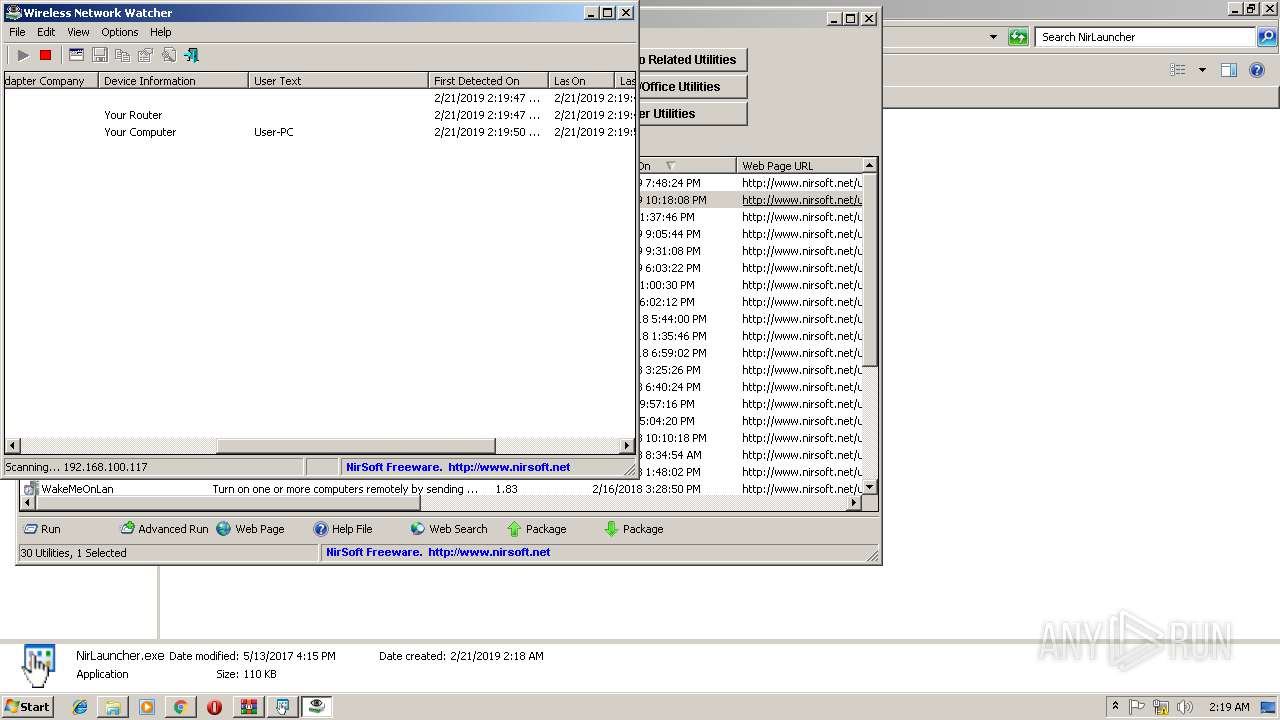Stop scanning with the red square icon

(x=45, y=55)
